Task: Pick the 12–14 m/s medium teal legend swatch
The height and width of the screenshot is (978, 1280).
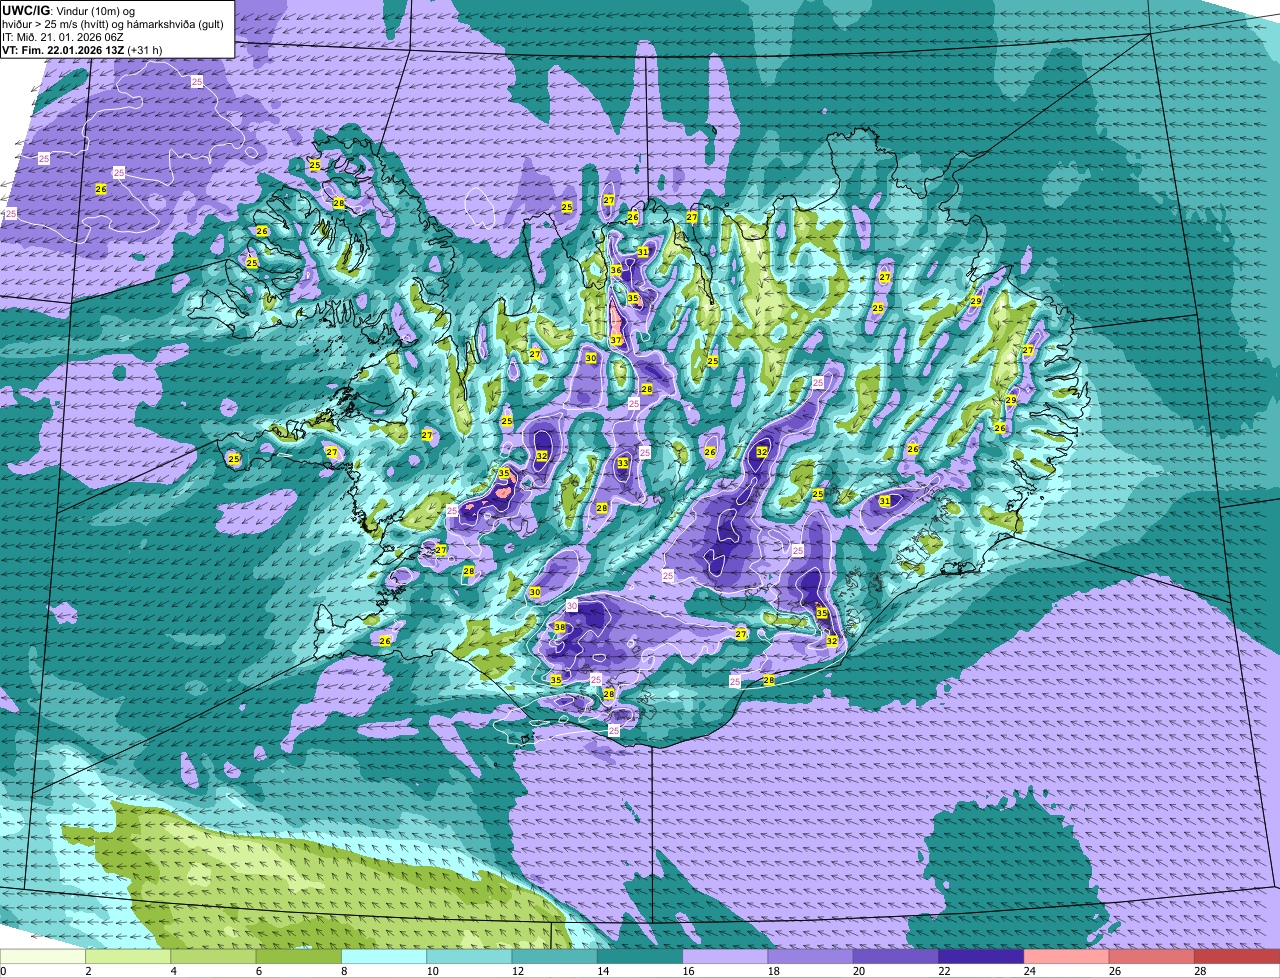Action: coord(555,957)
